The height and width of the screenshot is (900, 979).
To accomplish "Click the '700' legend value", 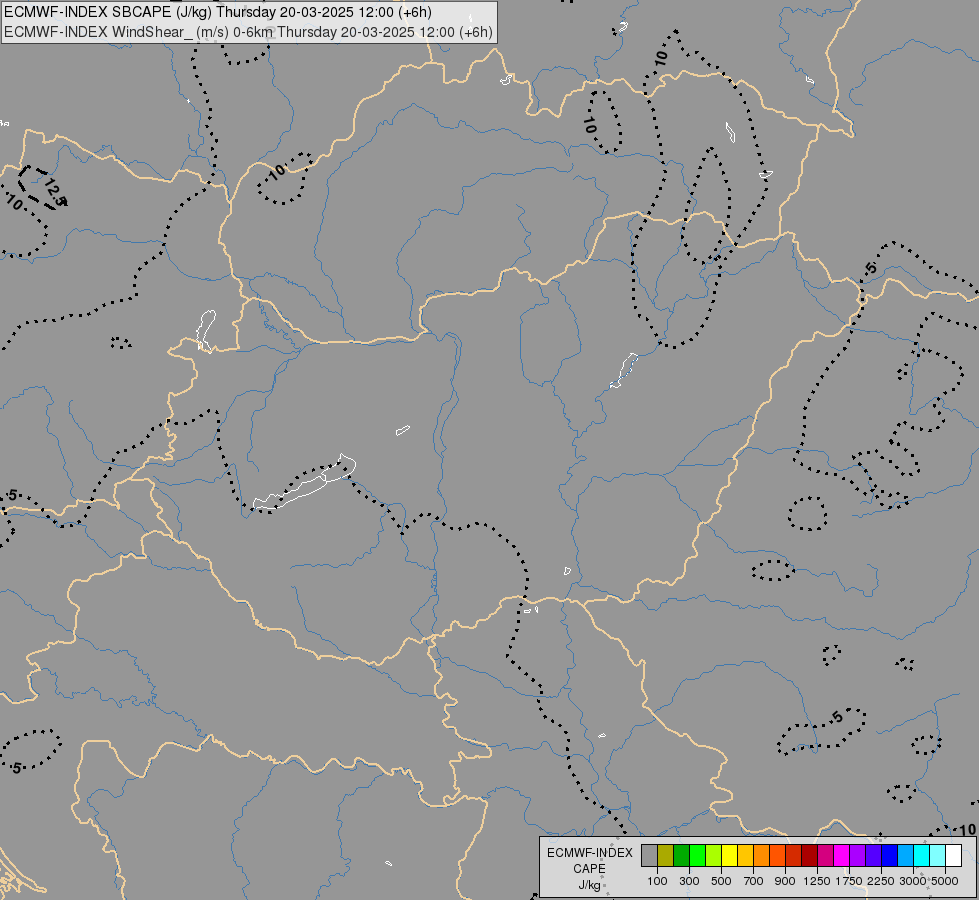I will click(x=754, y=881).
